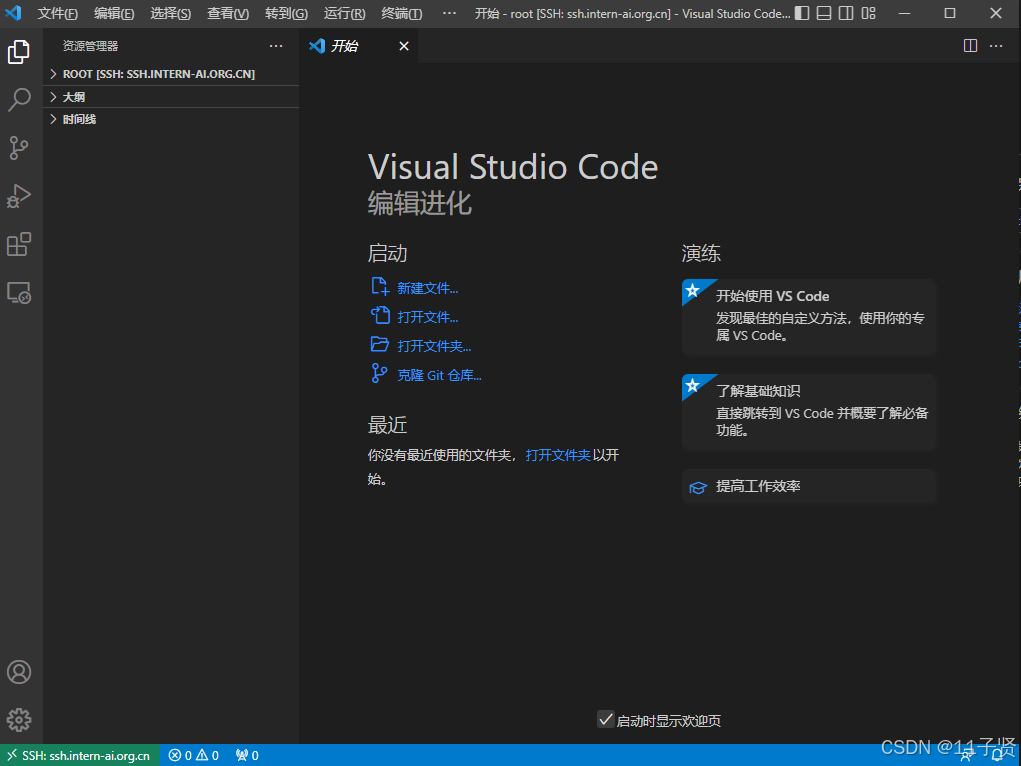Image resolution: width=1021 pixels, height=766 pixels.
Task: Open the 编辑(E) menu
Action: coord(114,13)
